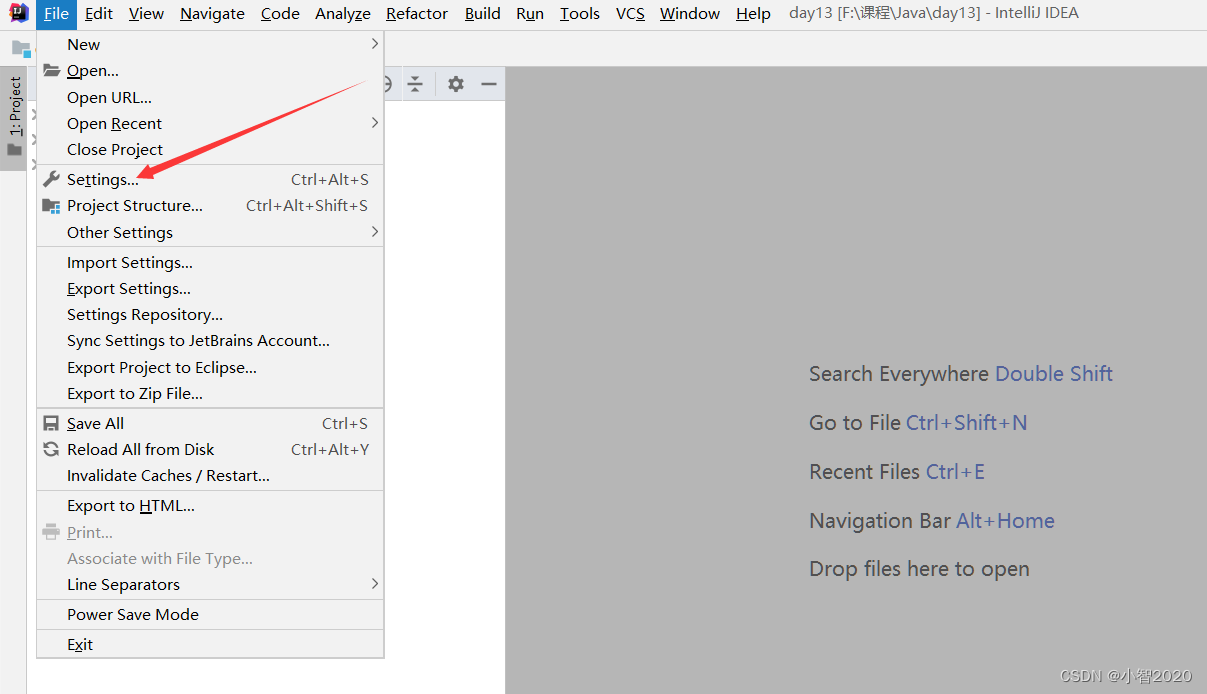Hide the Project tool window via minus icon
The height and width of the screenshot is (694, 1207).
point(488,84)
